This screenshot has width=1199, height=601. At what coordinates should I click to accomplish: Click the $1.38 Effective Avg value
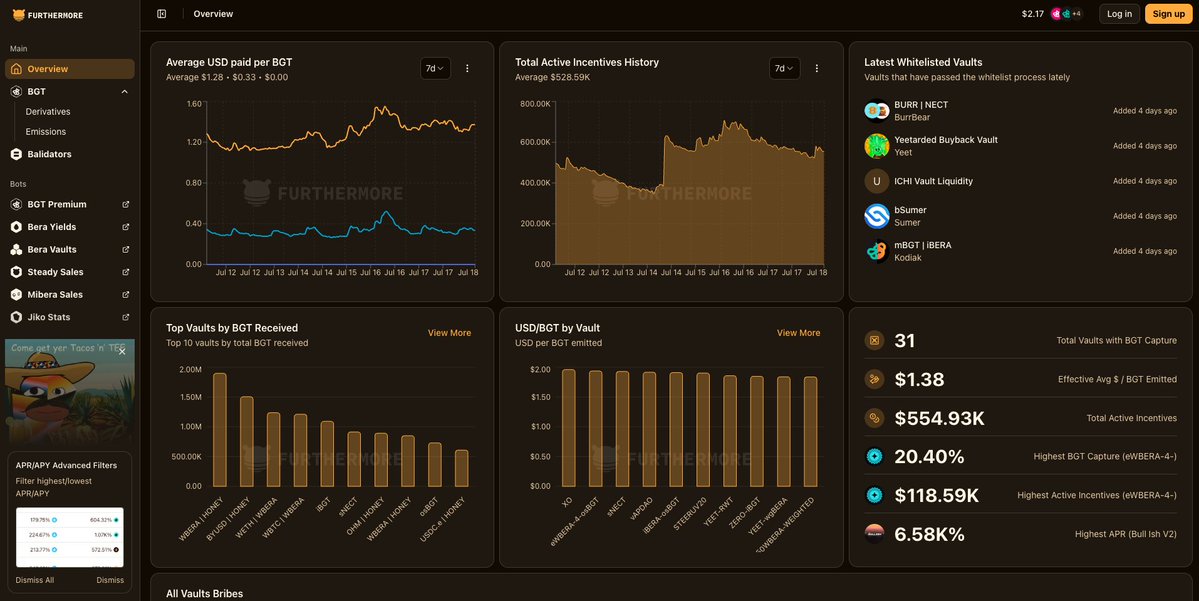click(x=919, y=379)
